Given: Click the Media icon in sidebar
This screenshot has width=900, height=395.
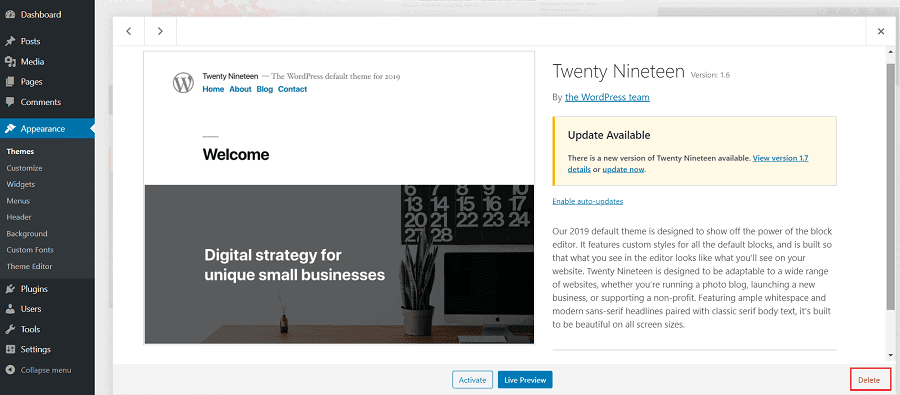Looking at the screenshot, I should [10, 61].
